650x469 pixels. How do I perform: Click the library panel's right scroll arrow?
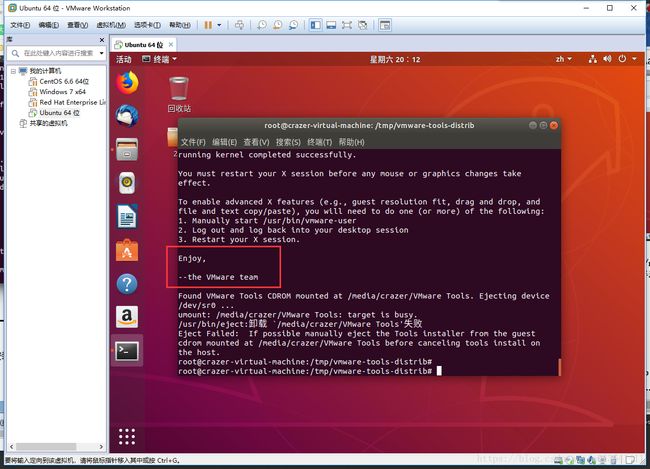click(101, 447)
